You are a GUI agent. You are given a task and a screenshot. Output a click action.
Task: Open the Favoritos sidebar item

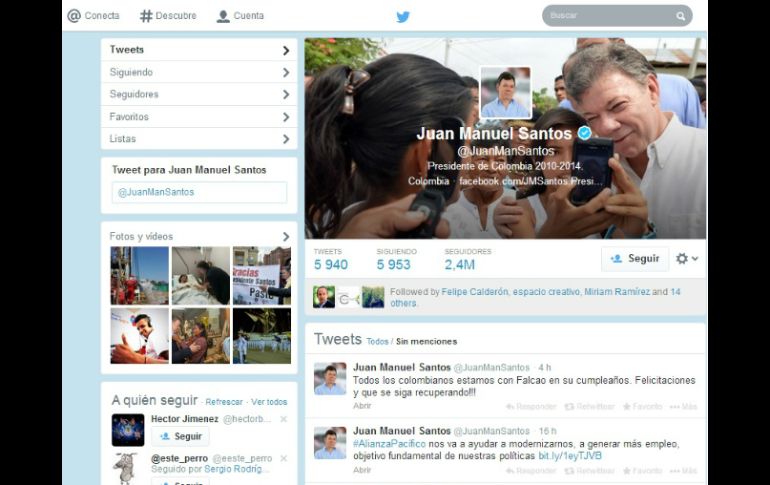[199, 117]
